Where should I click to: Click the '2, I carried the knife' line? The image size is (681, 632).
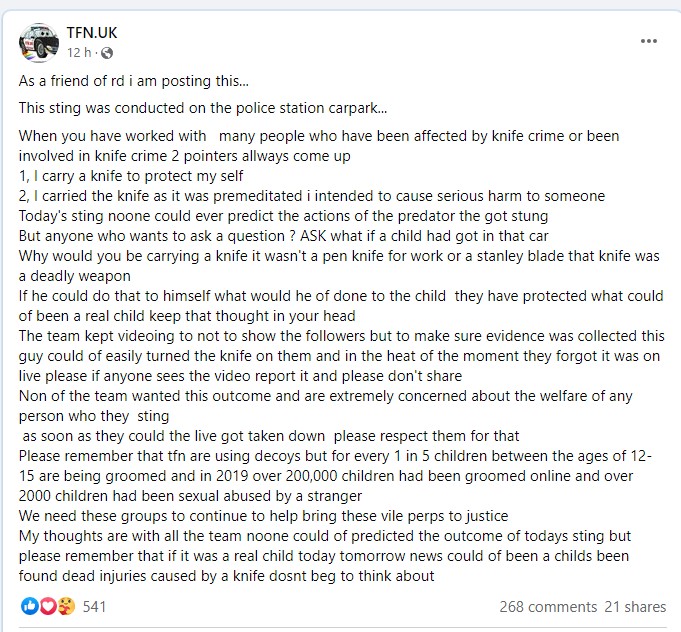tap(312, 196)
